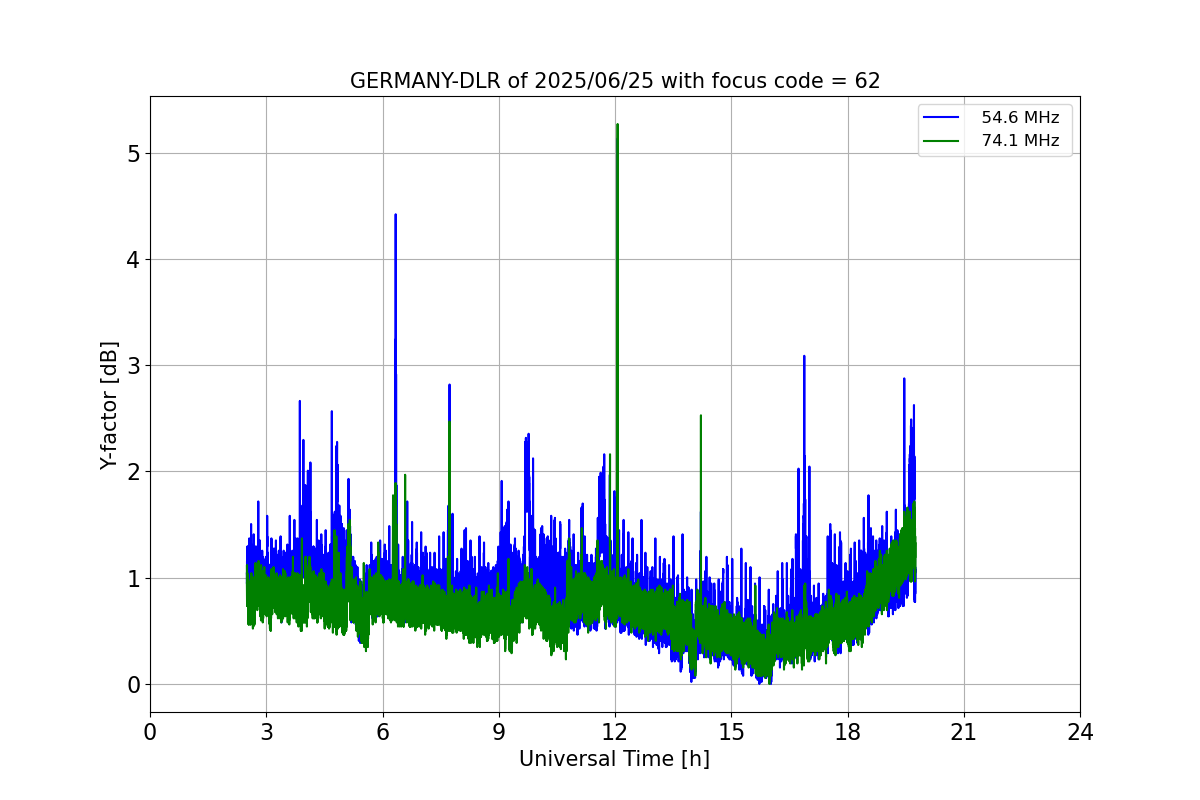1200x800 pixels.
Task: Click the 'Universal Time [h]' axis label
Action: (x=614, y=759)
